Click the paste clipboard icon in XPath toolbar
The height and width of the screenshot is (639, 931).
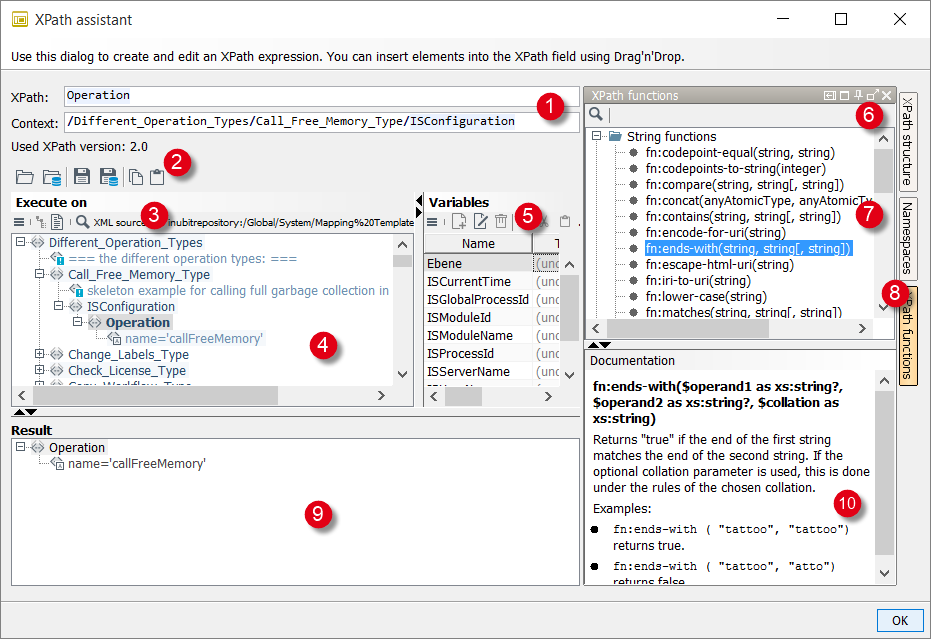coord(156,177)
